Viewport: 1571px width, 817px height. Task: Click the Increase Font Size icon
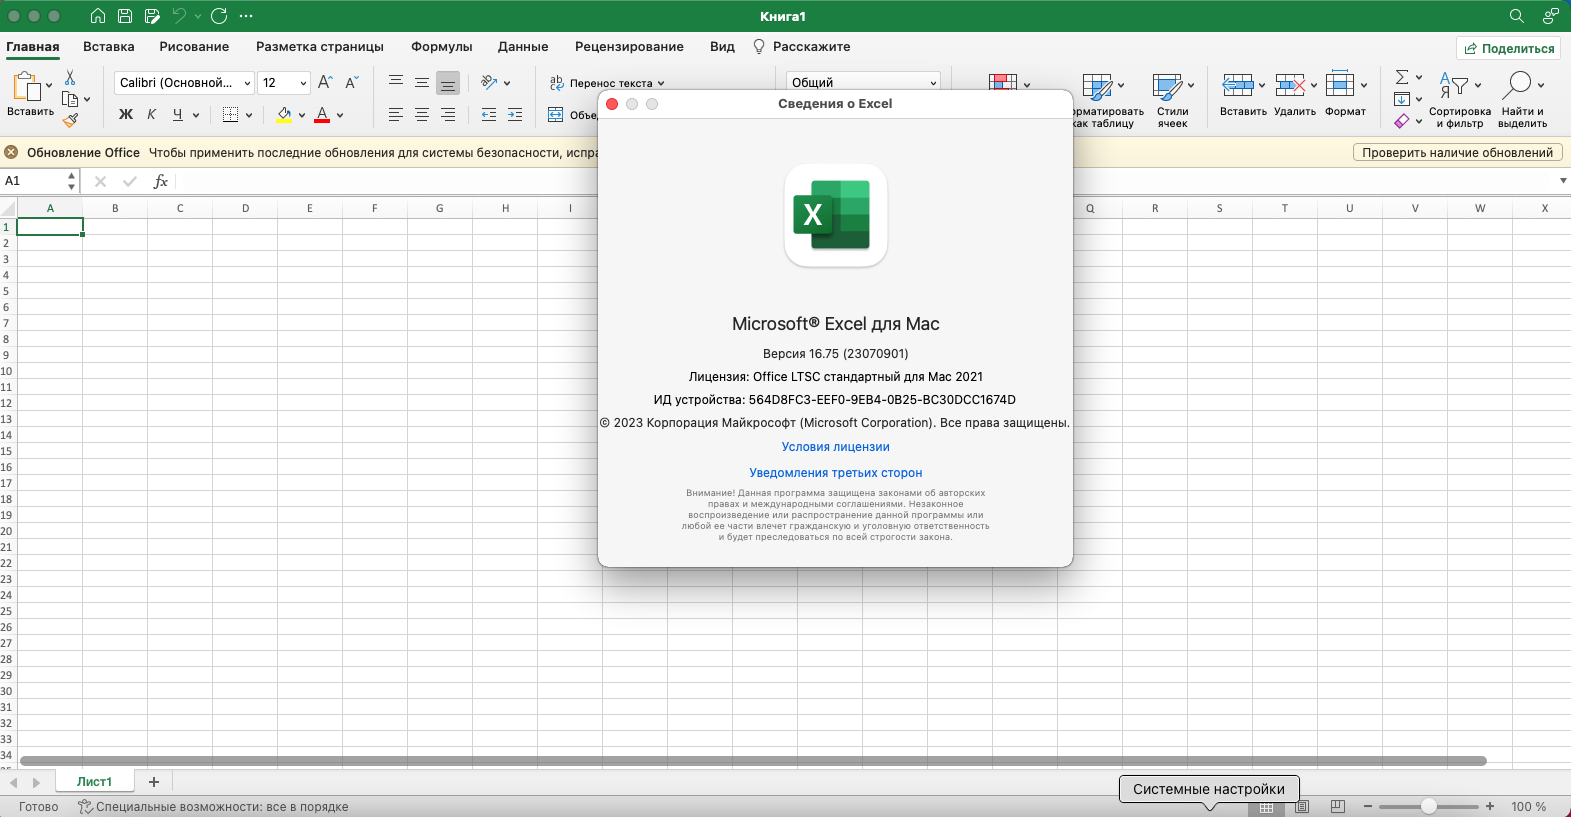(324, 83)
